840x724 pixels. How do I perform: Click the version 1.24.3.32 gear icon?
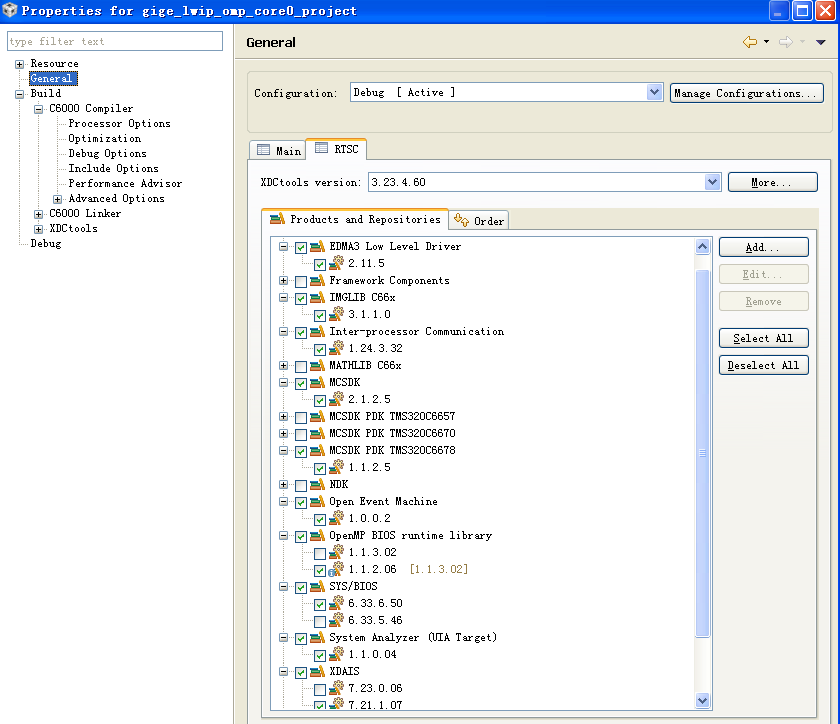[x=336, y=348]
